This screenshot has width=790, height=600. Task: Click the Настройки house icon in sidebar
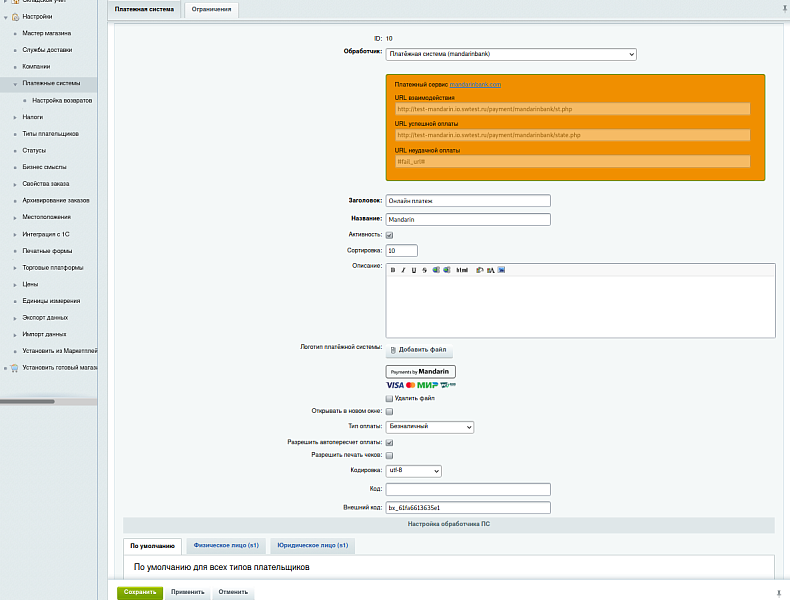(15, 17)
